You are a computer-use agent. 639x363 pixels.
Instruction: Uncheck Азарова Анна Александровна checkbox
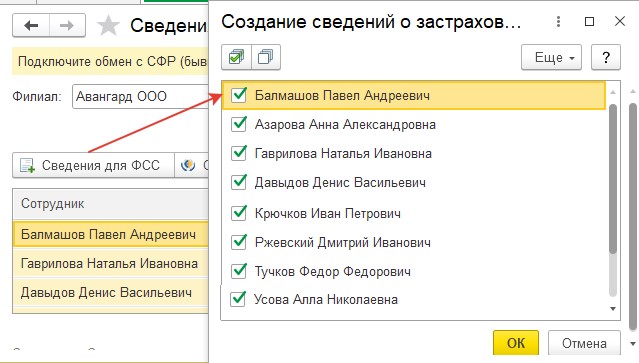(238, 124)
